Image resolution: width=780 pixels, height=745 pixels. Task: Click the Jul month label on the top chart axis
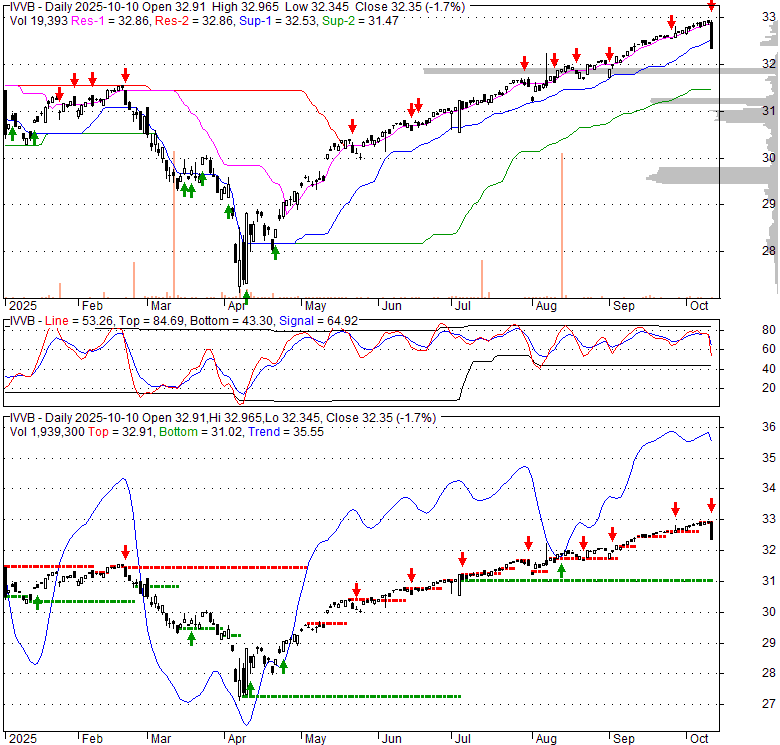pos(463,307)
